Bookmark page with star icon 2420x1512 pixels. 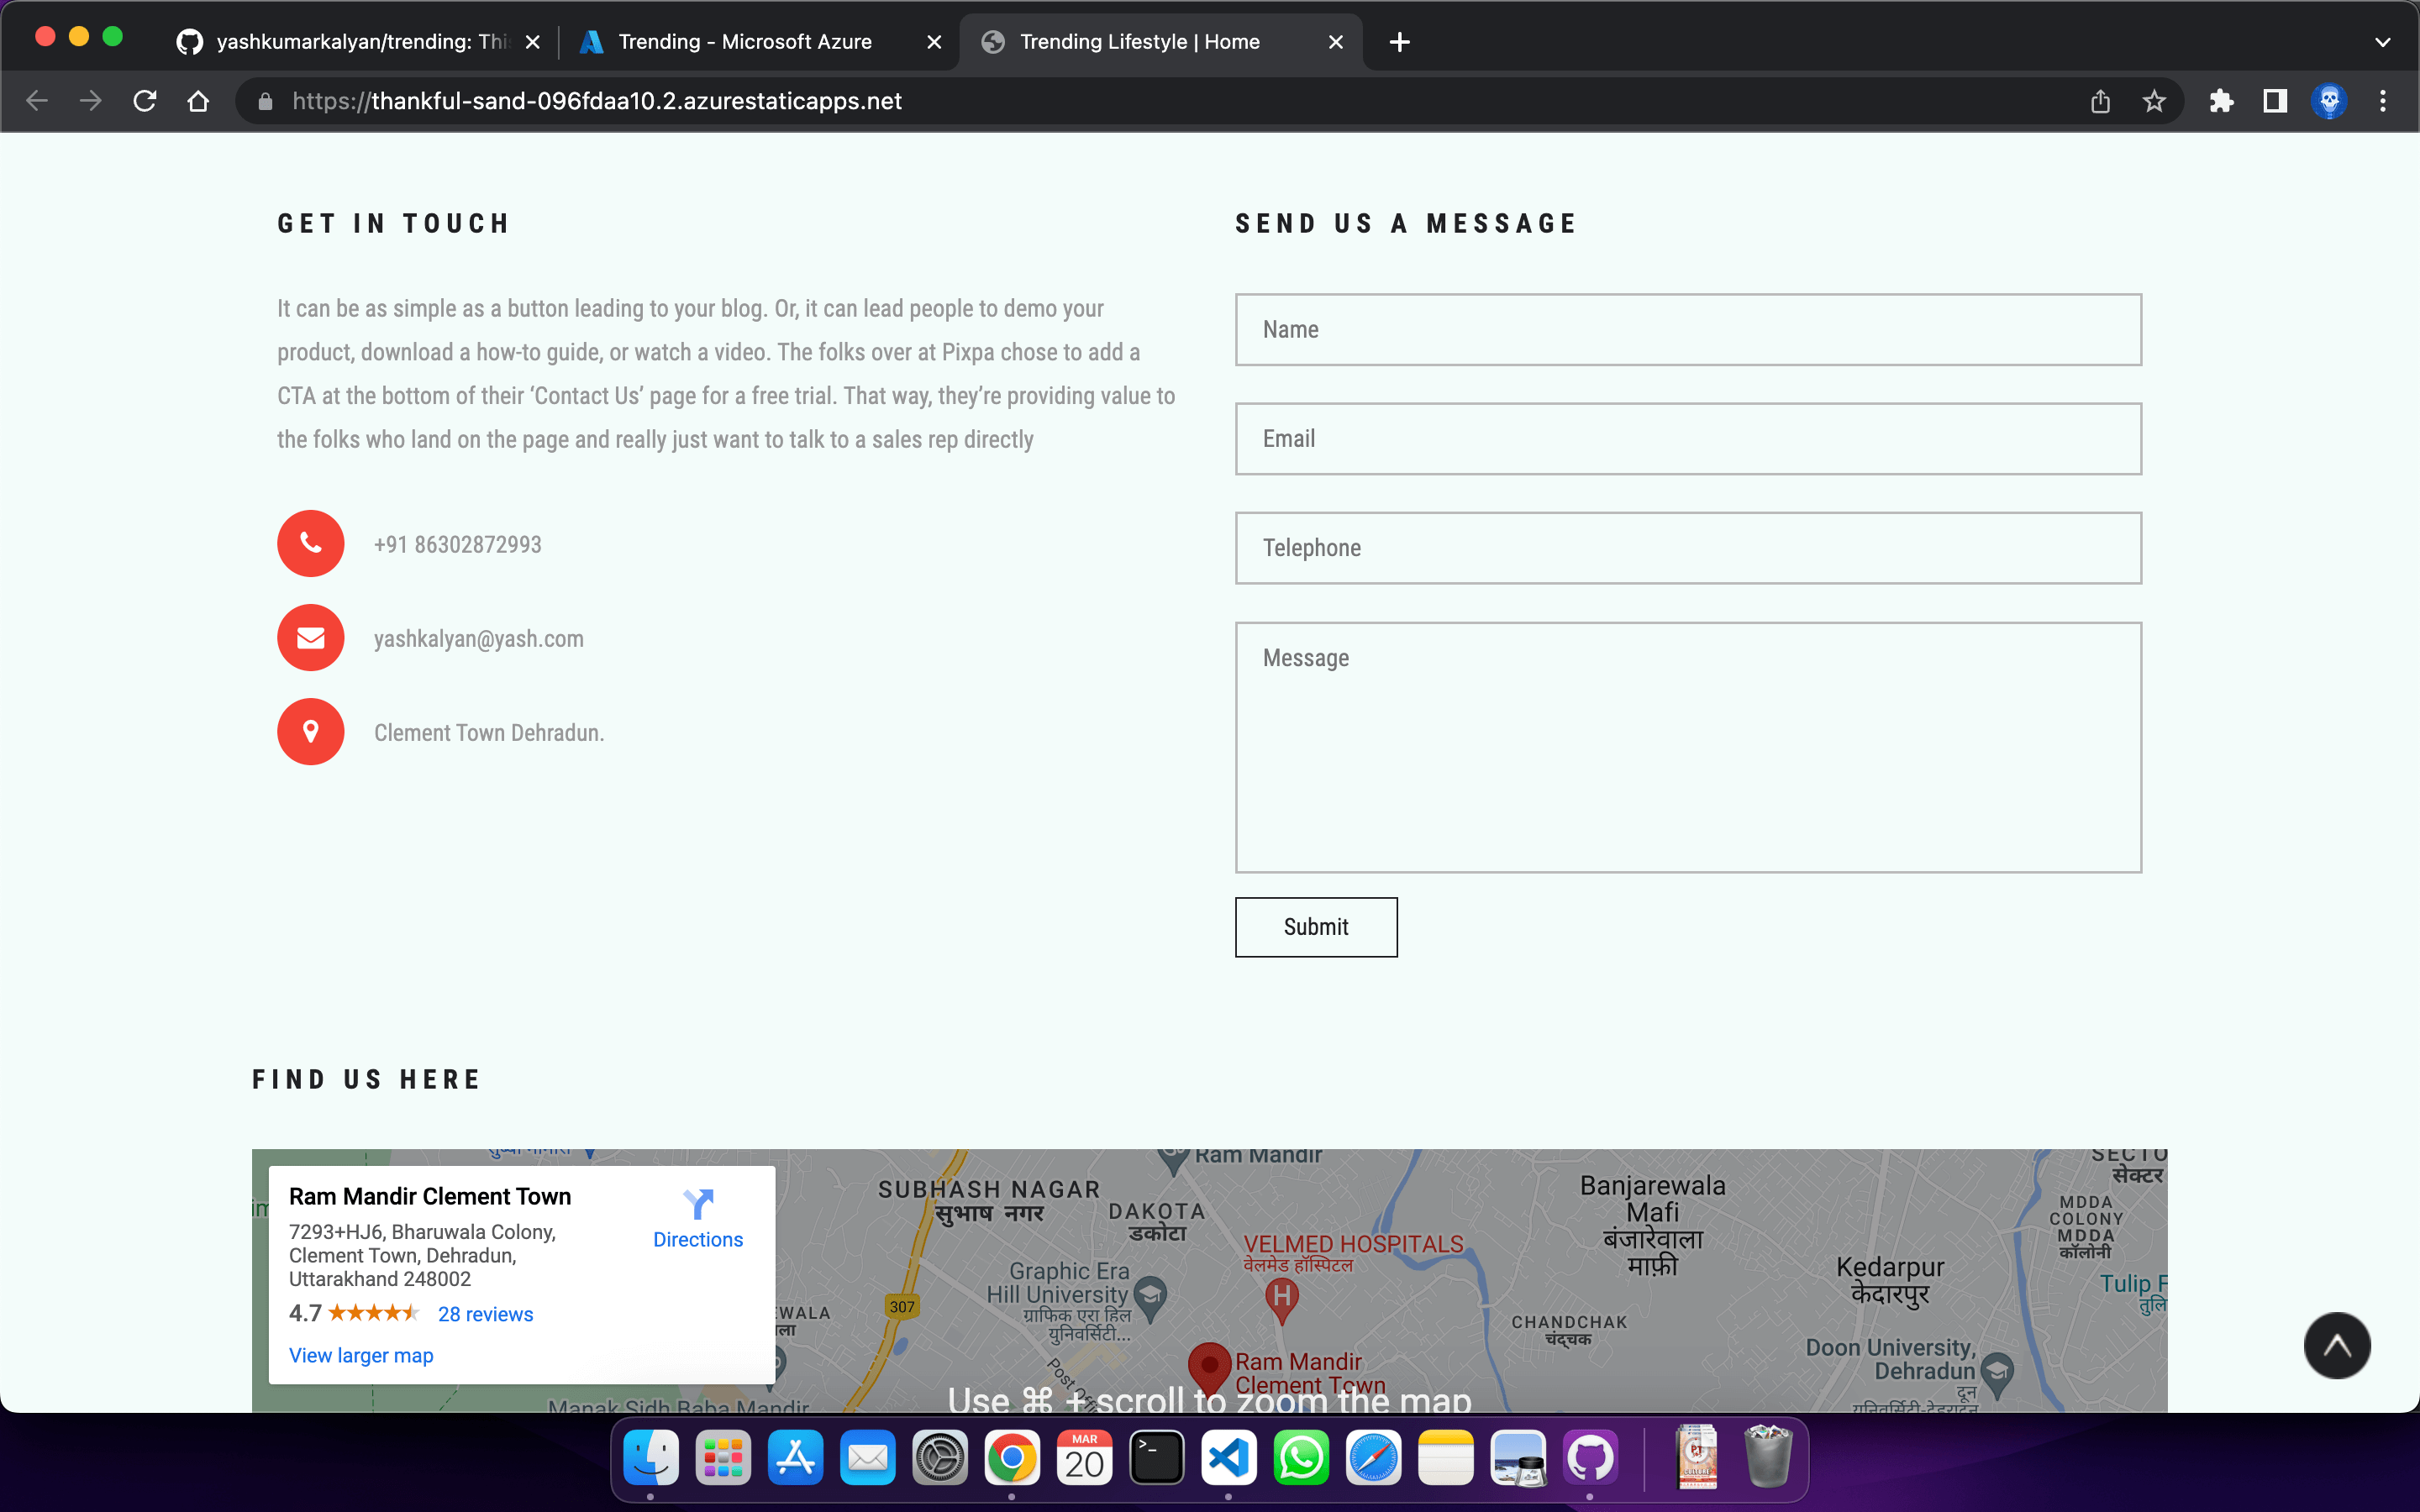(2154, 101)
